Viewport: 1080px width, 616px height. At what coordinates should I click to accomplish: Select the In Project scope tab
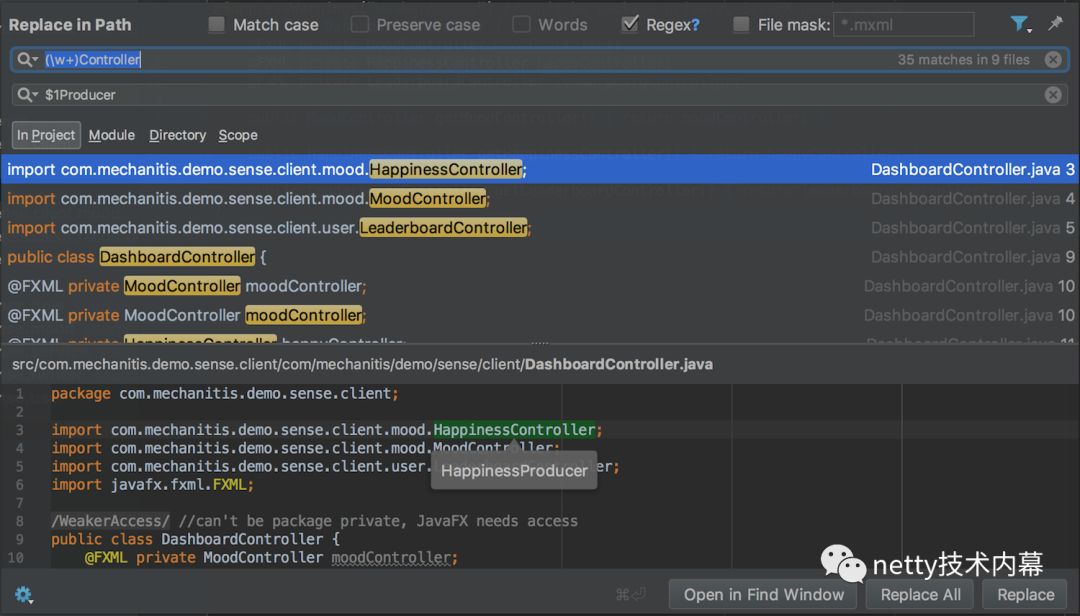46,135
